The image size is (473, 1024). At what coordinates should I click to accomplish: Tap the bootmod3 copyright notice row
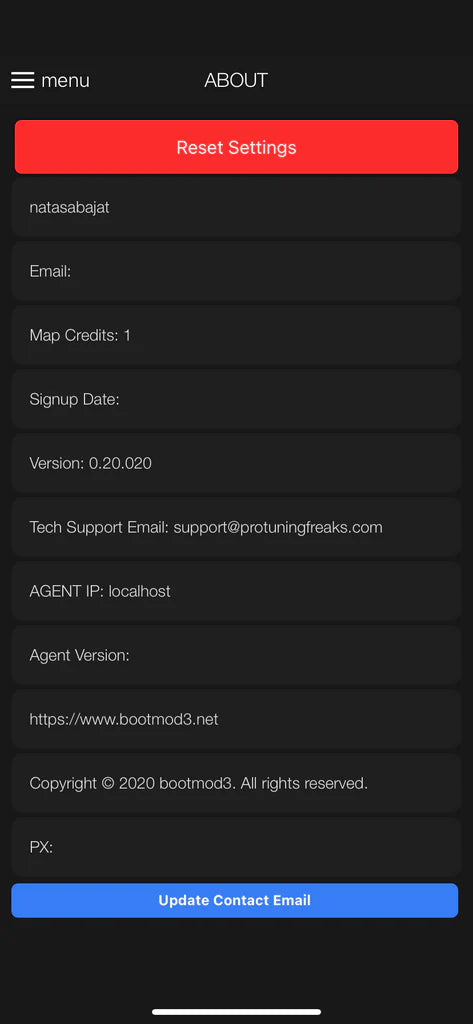236,784
